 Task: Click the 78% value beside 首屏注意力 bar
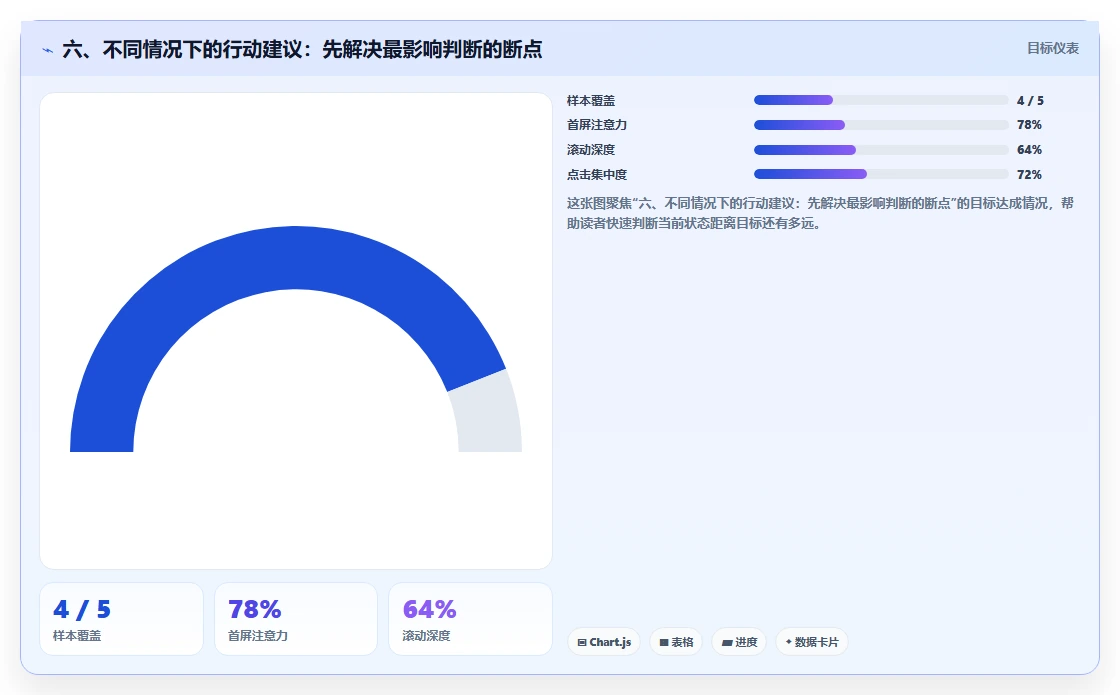coord(1029,125)
